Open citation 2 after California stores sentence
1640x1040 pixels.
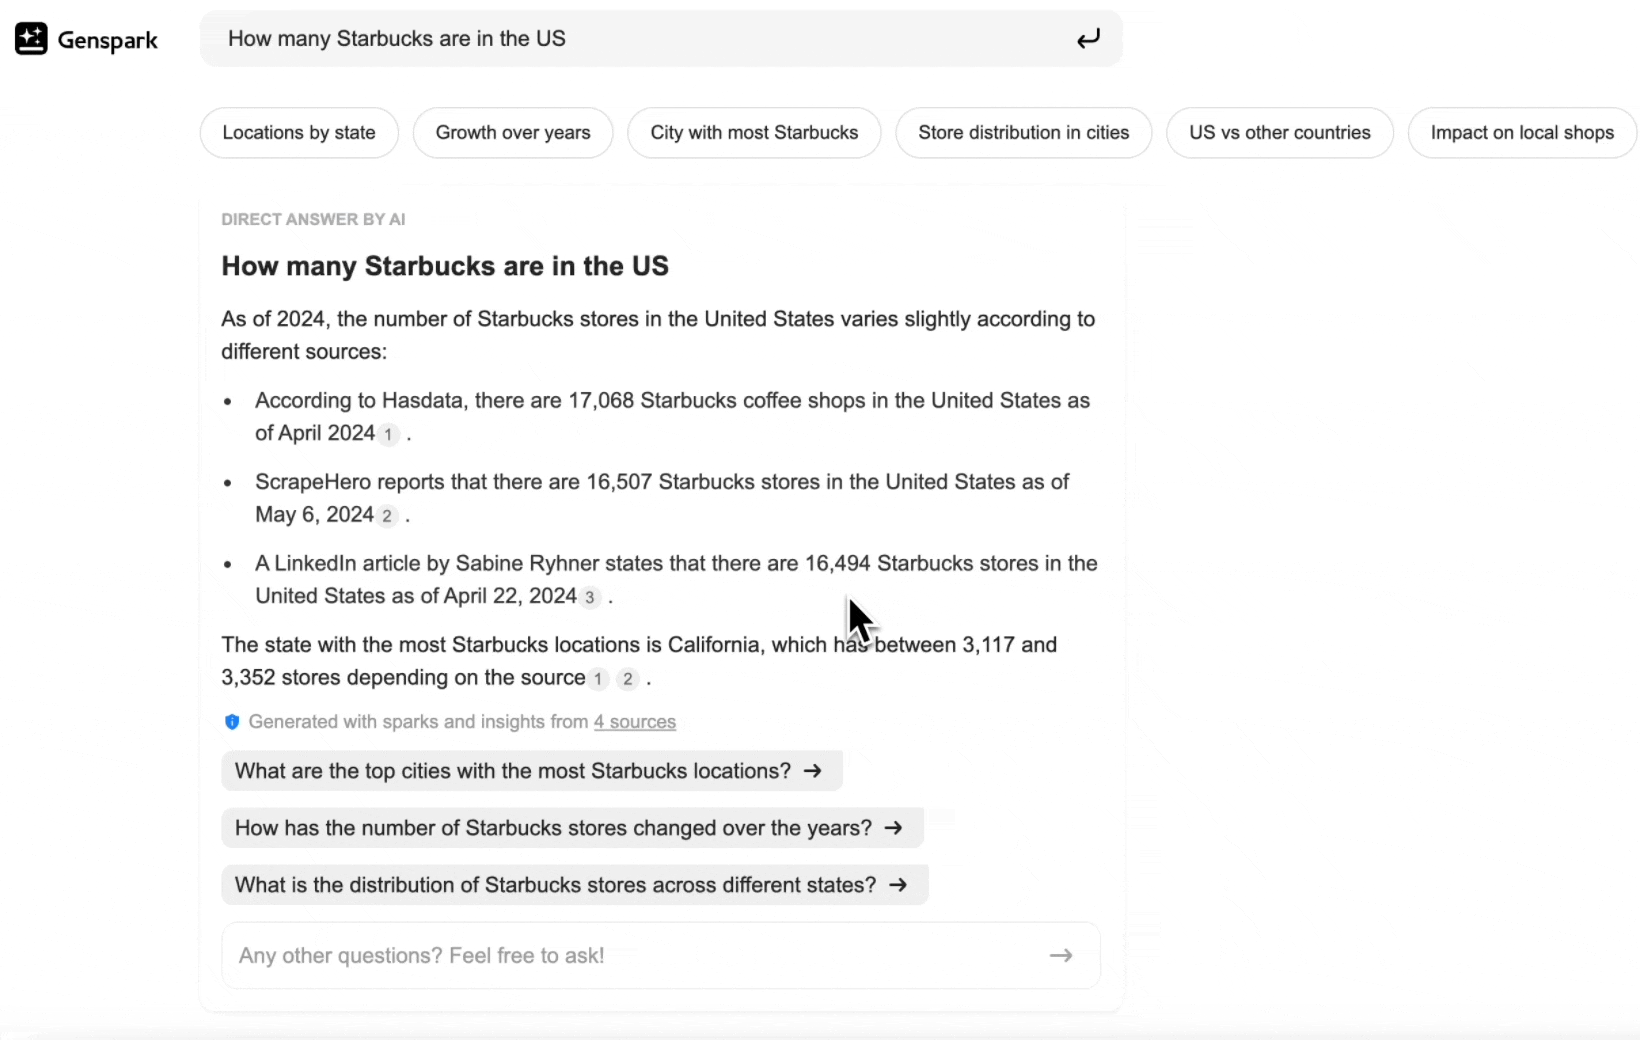pyautogui.click(x=627, y=679)
